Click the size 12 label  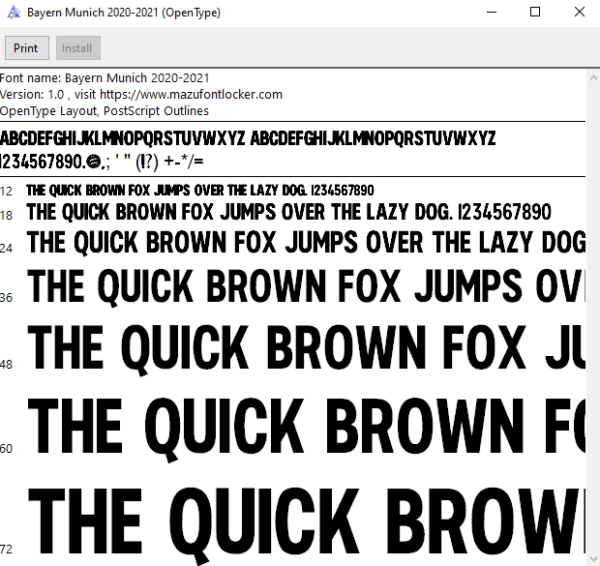click(x=6, y=191)
